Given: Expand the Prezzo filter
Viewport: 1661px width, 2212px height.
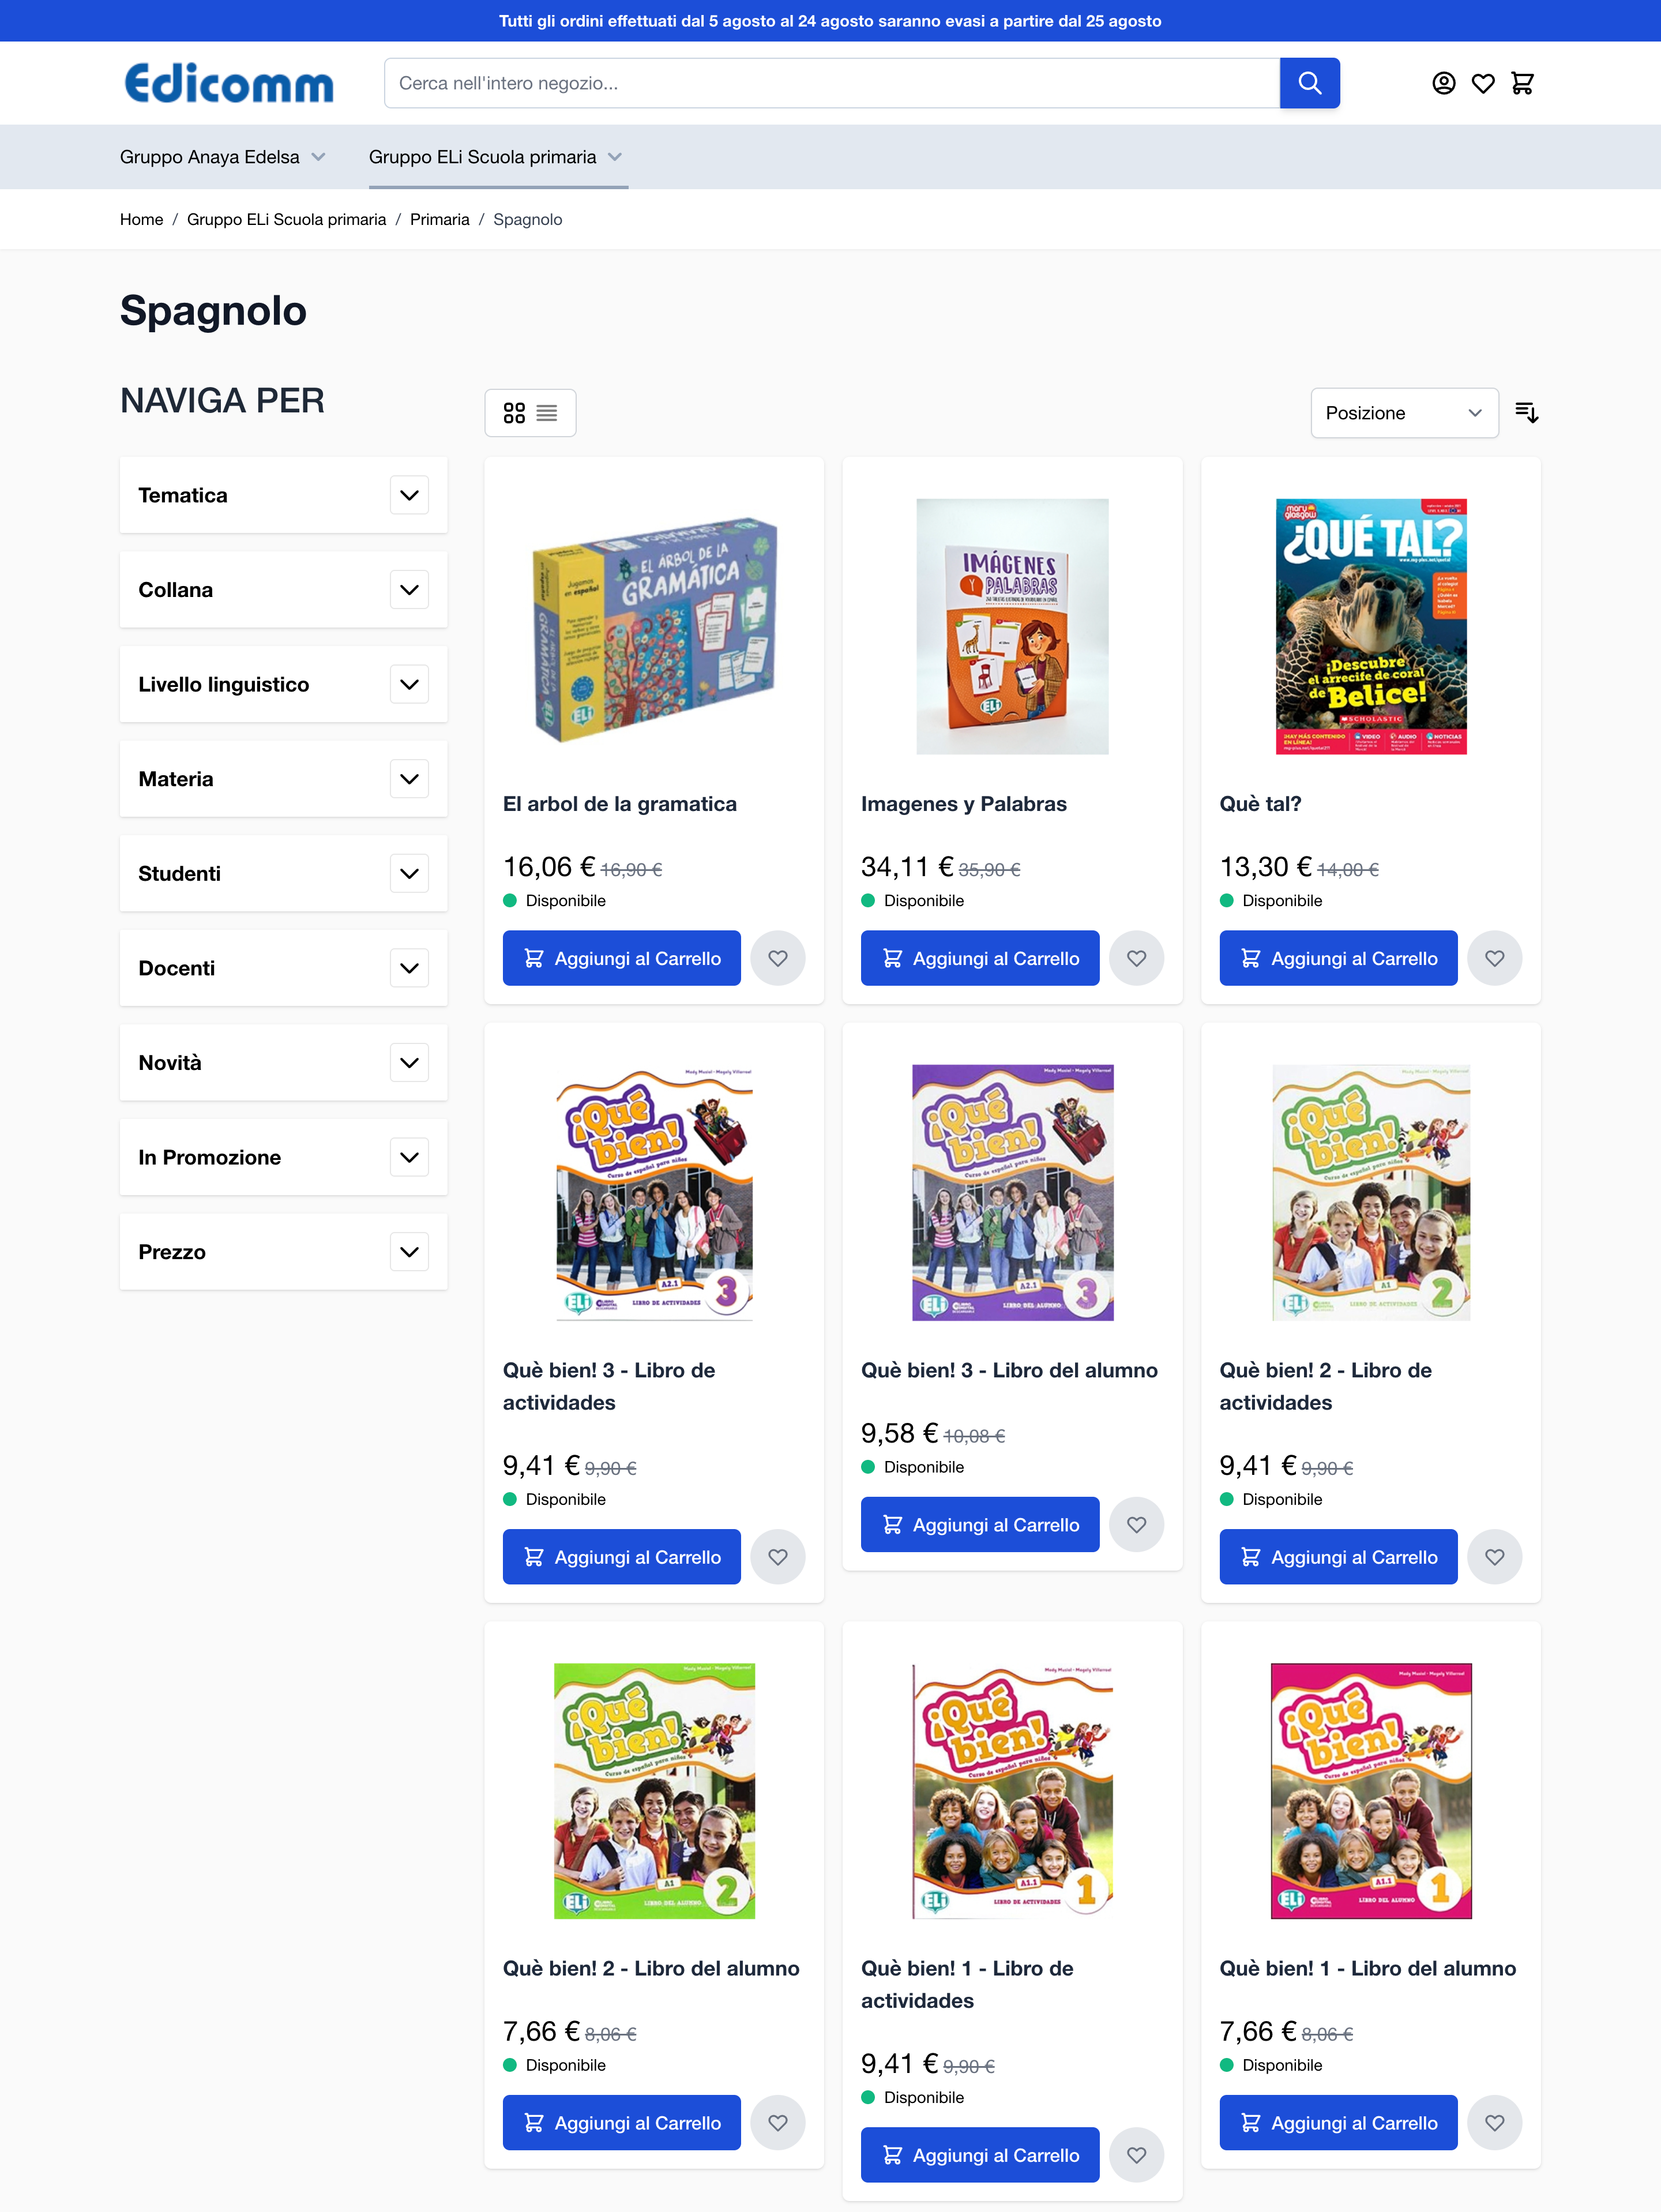Looking at the screenshot, I should click(284, 1252).
